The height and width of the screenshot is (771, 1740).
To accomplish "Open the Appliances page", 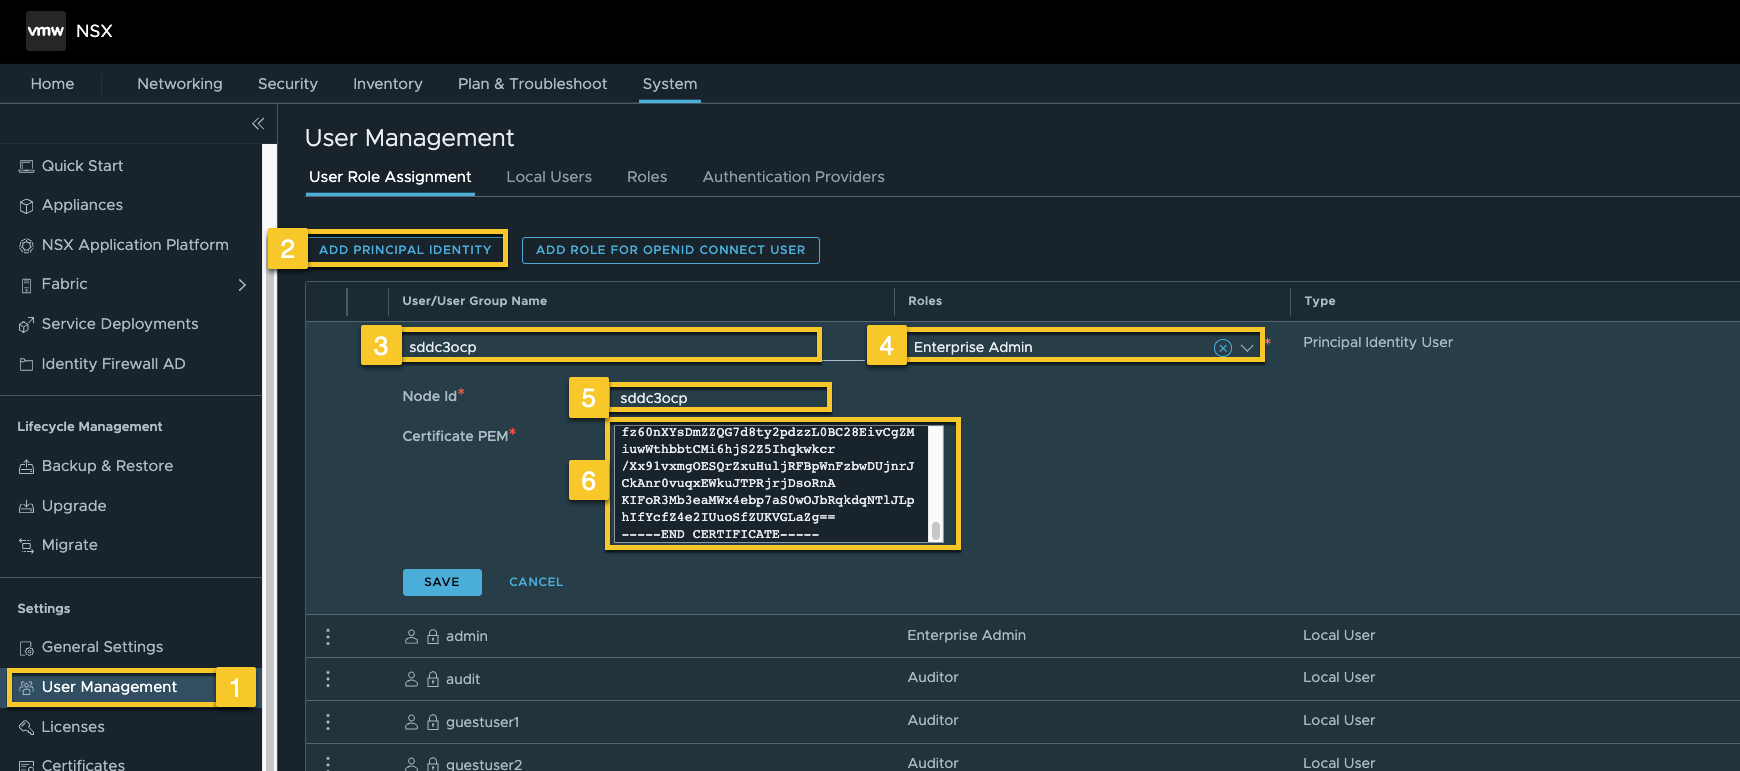I will click(x=82, y=205).
